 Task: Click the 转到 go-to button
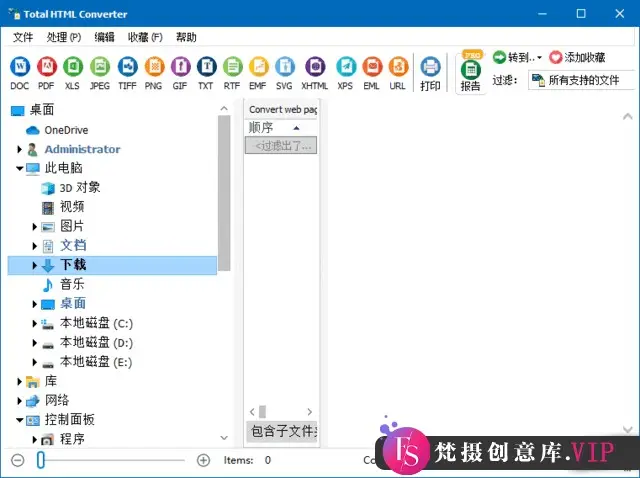[514, 58]
